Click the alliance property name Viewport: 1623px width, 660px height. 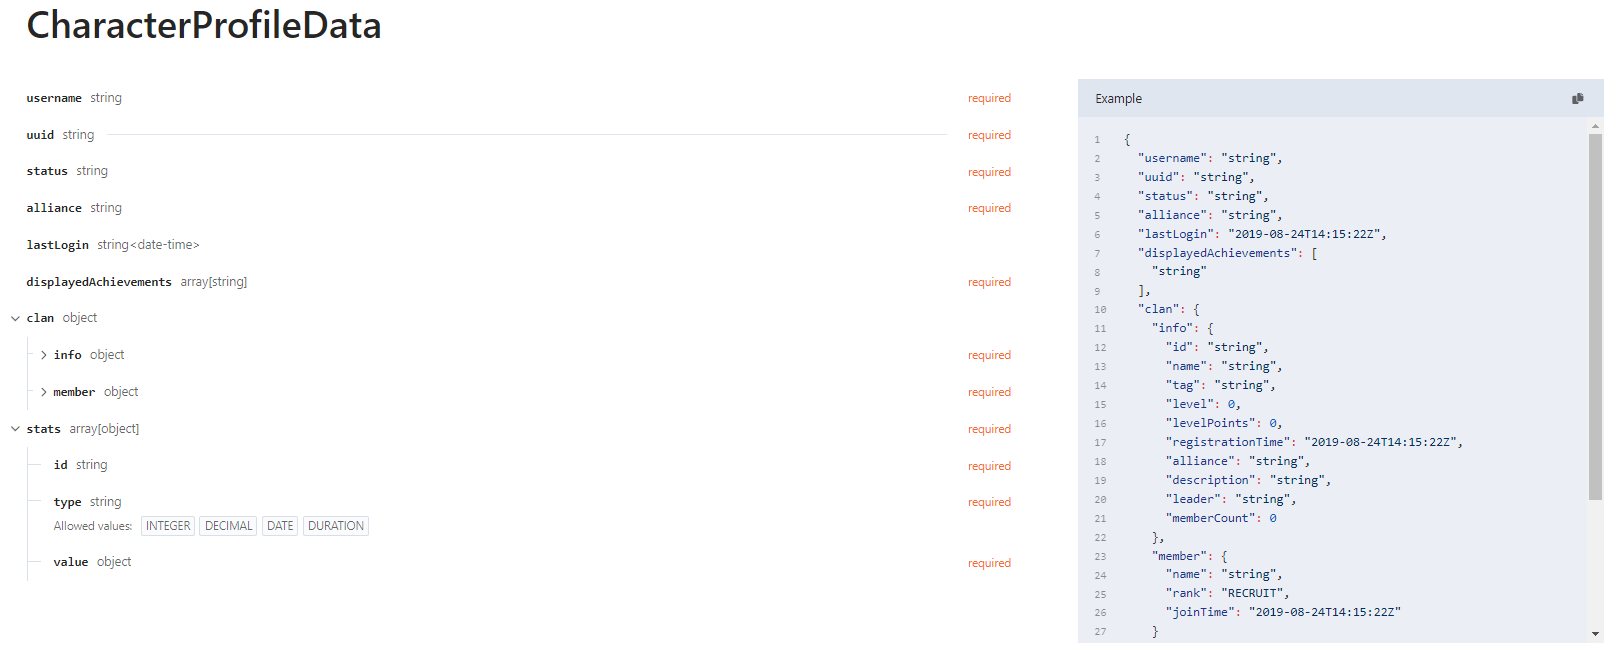point(54,208)
